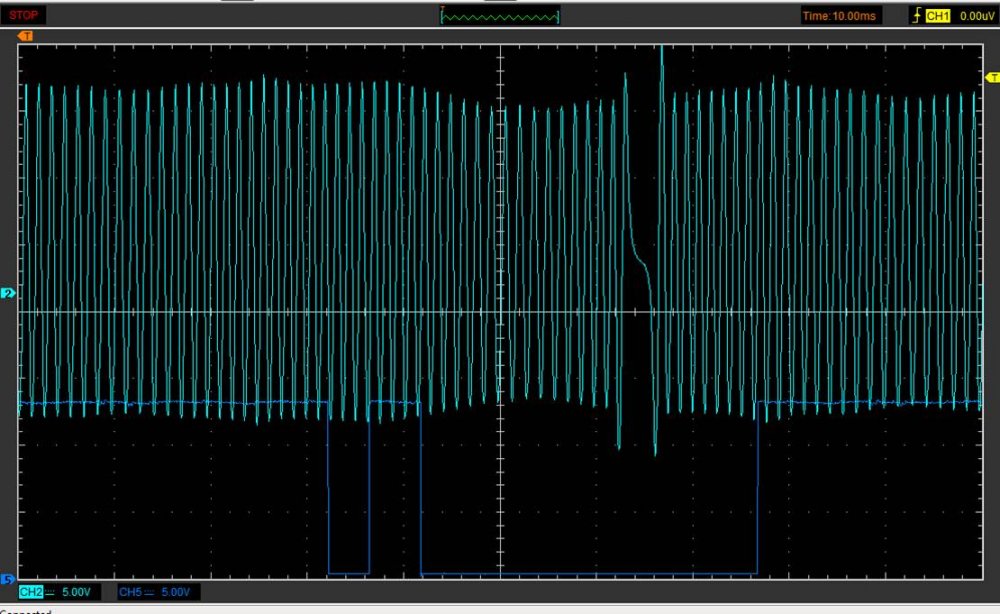Viewport: 1000px width, 614px height.
Task: Click the CH2 5.00V vertical scale value
Action: click(x=77, y=593)
